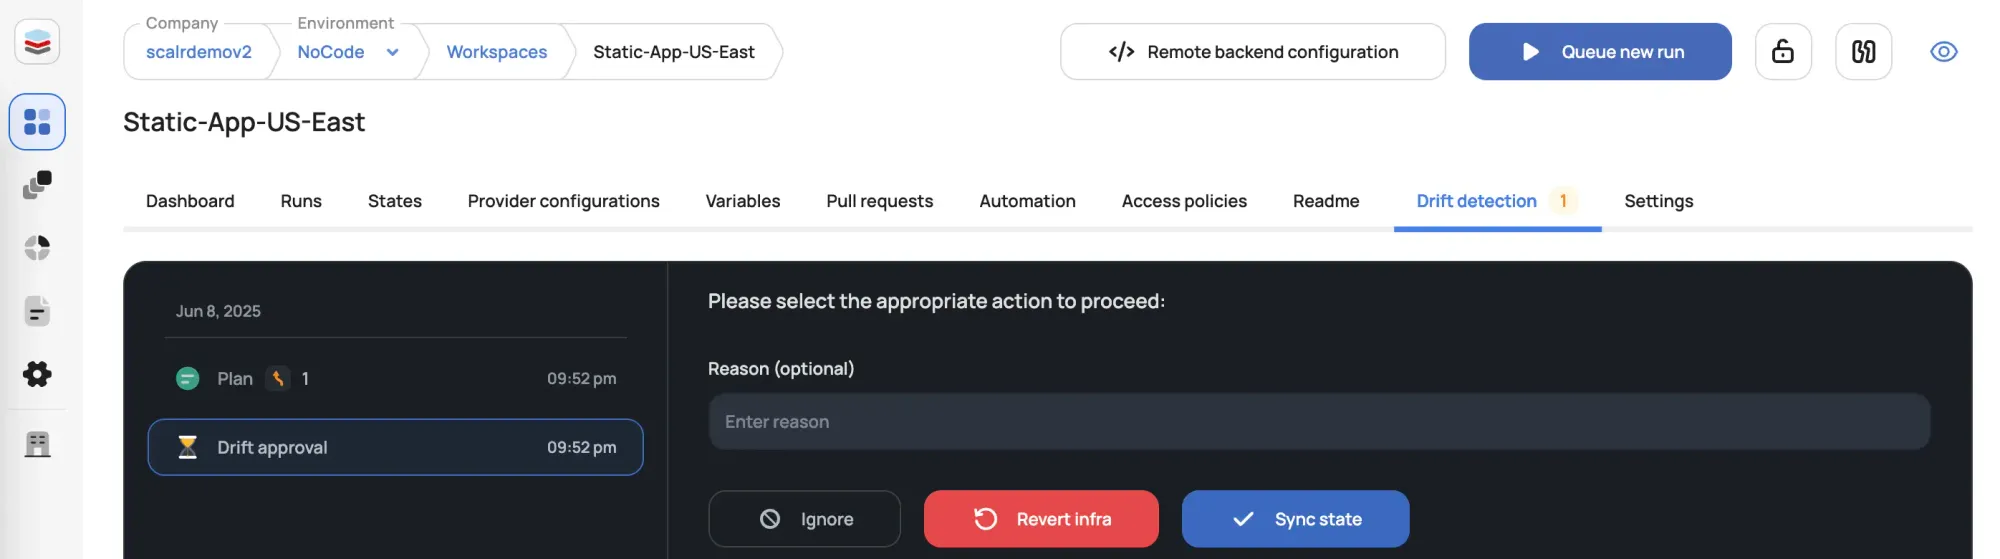Viewport: 2000px width, 559px height.
Task: Open the stacked modules icon in sidebar
Action: [37, 185]
